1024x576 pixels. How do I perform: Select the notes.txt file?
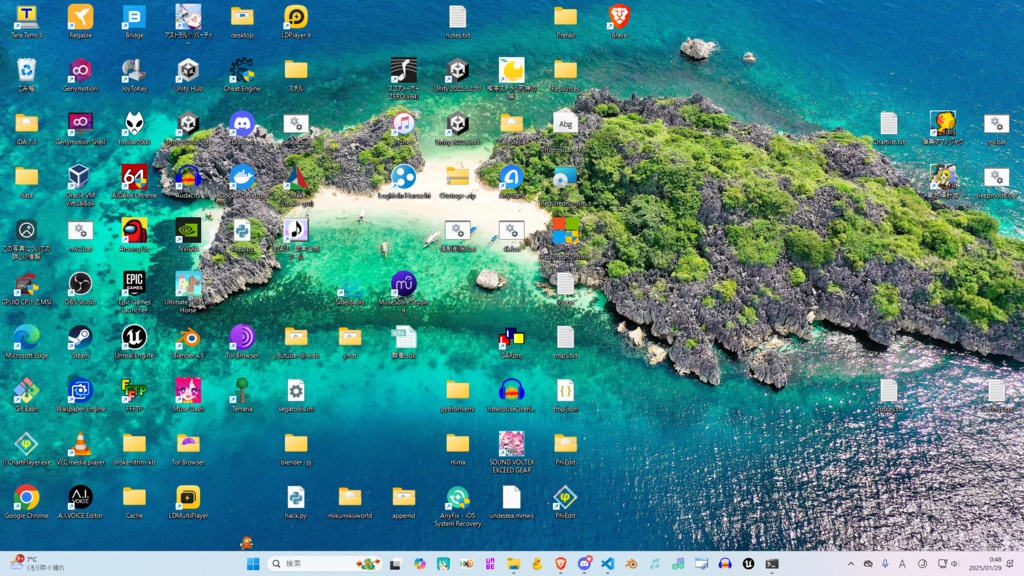pyautogui.click(x=458, y=22)
